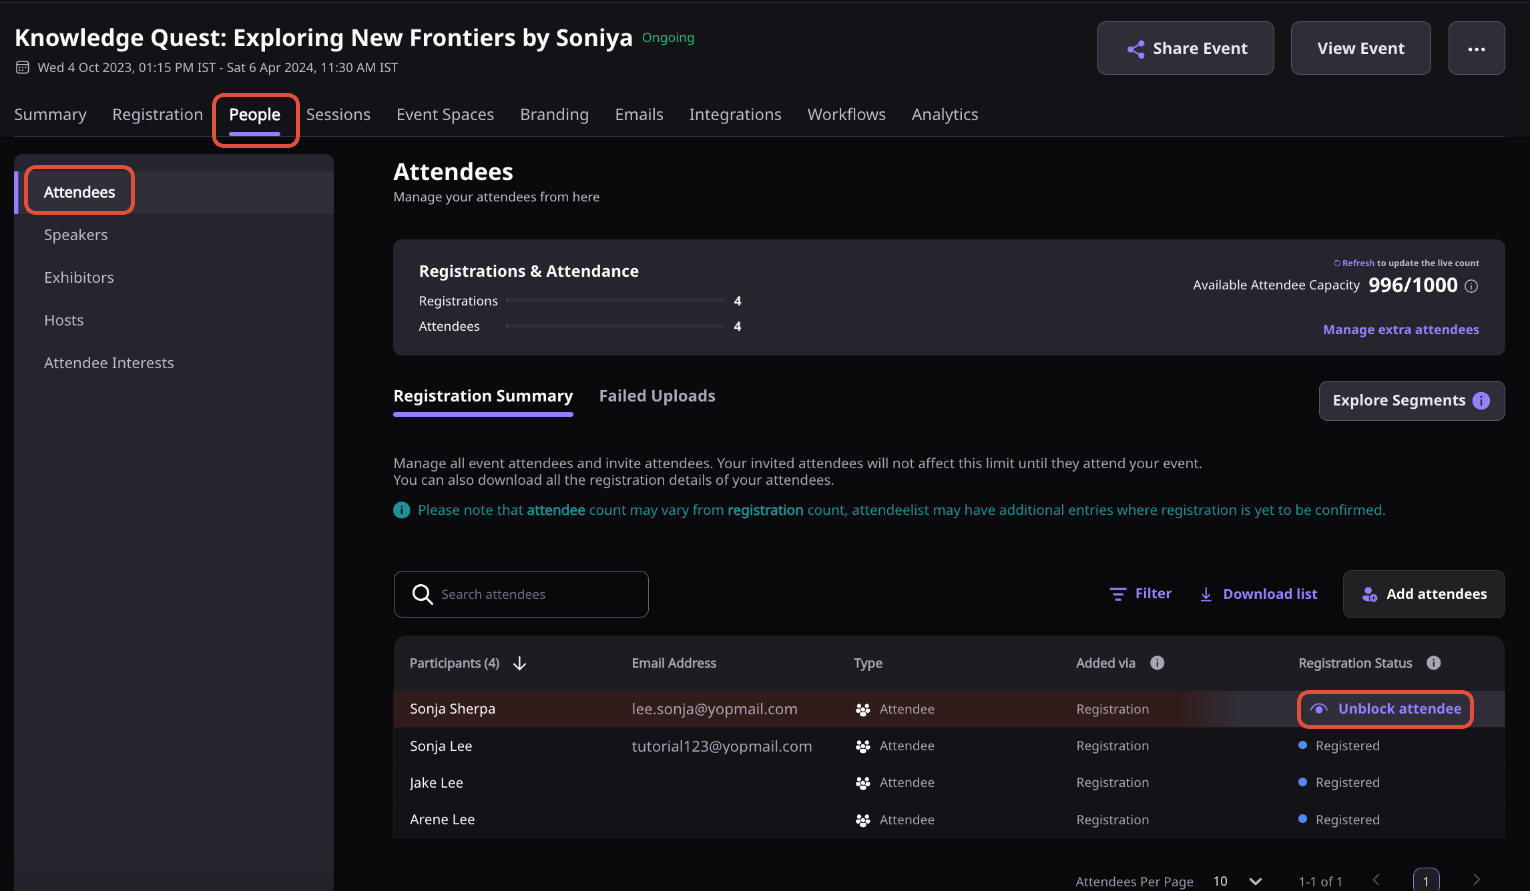Image resolution: width=1530 pixels, height=891 pixels.
Task: Click the eye icon in Unblock attendee
Action: 1319,709
